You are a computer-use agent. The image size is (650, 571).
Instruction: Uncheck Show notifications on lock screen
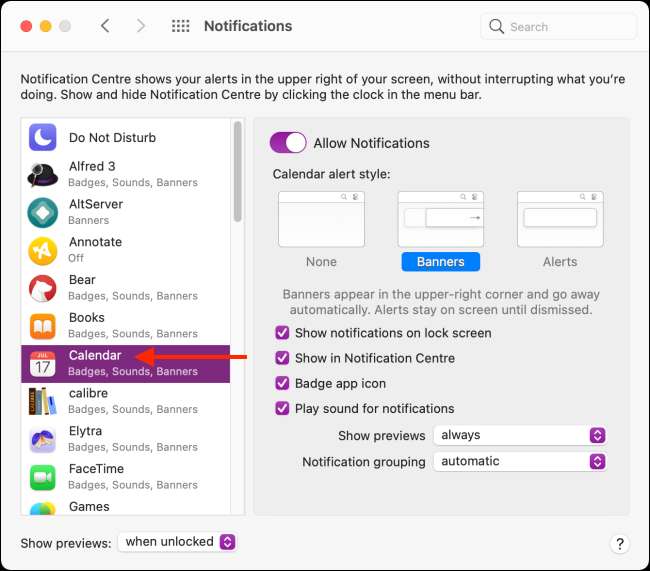(x=282, y=333)
